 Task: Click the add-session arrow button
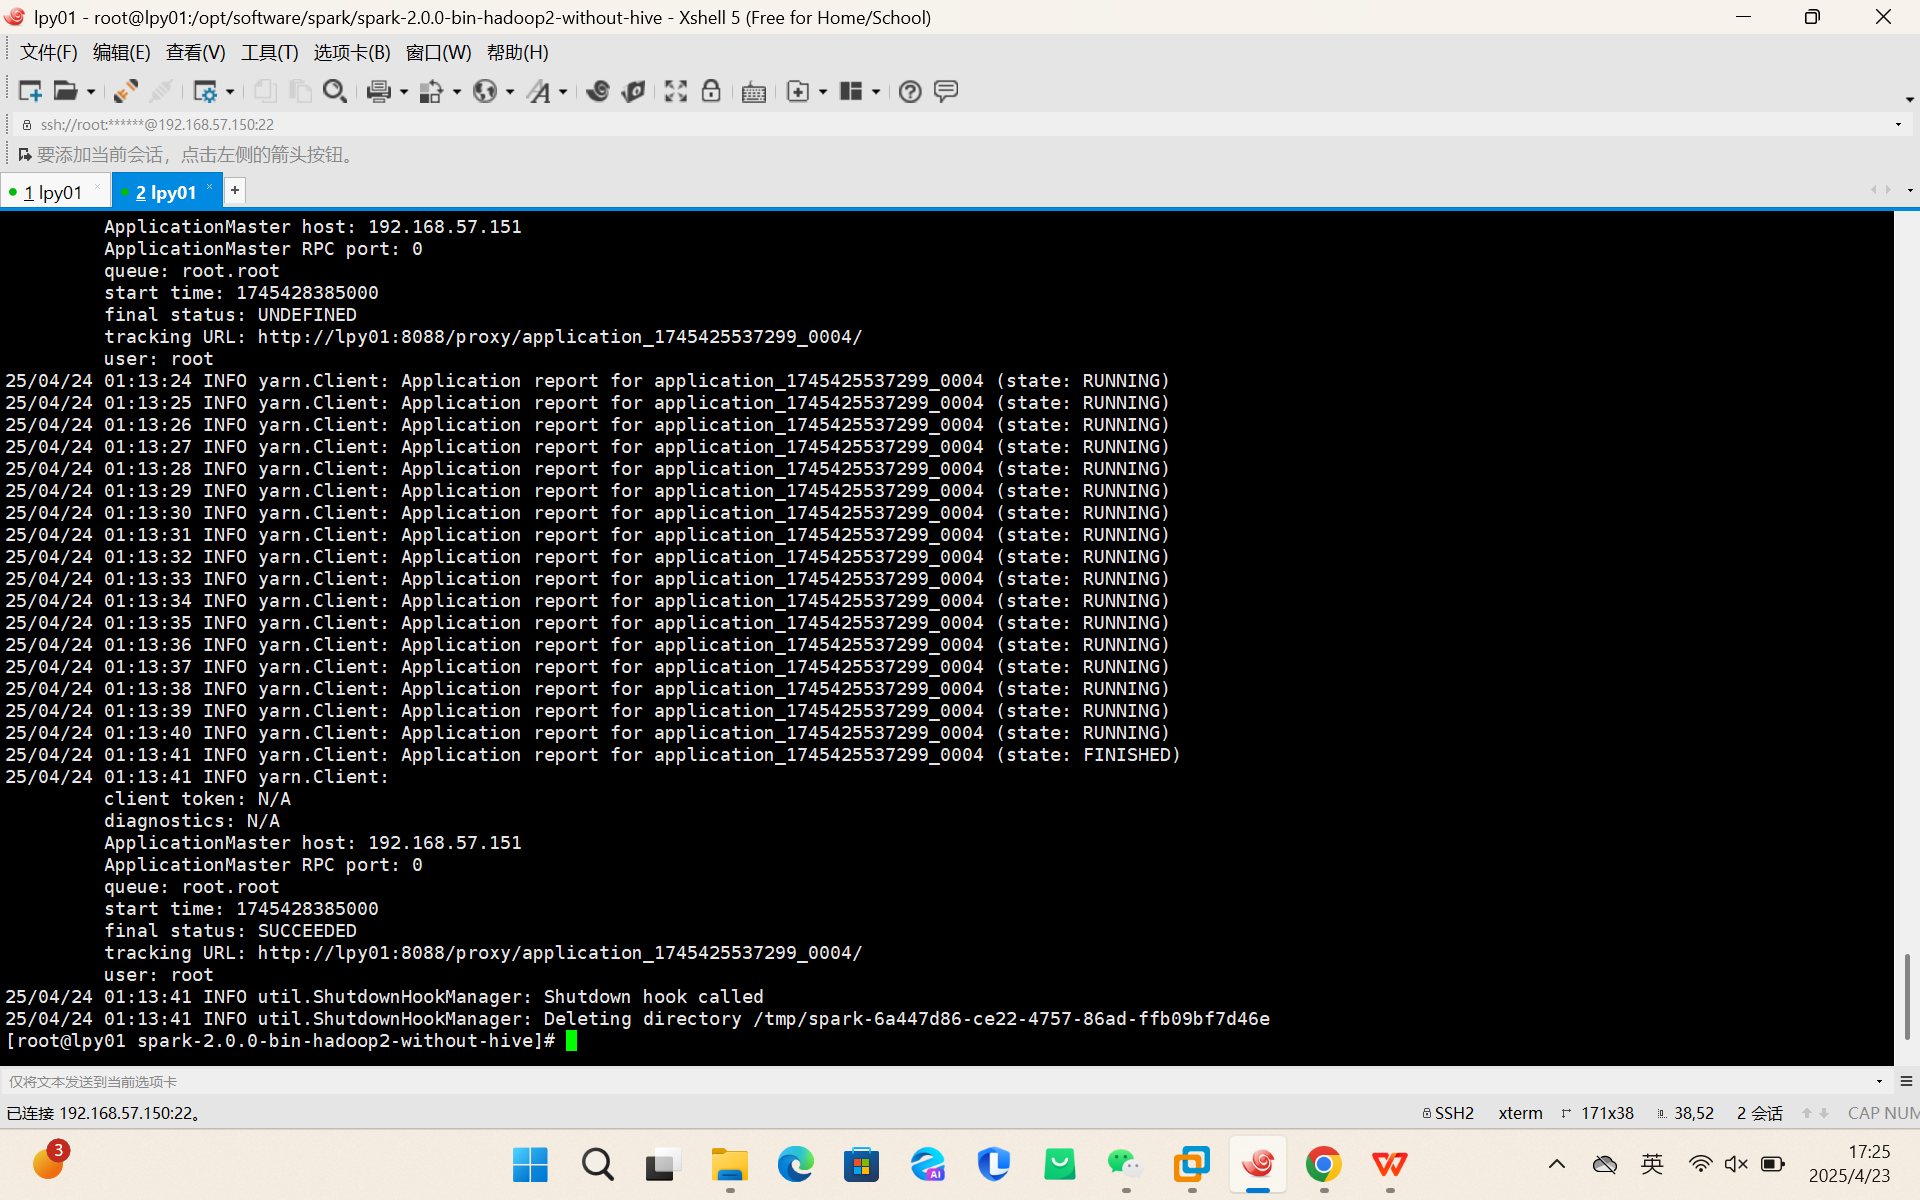[24, 155]
